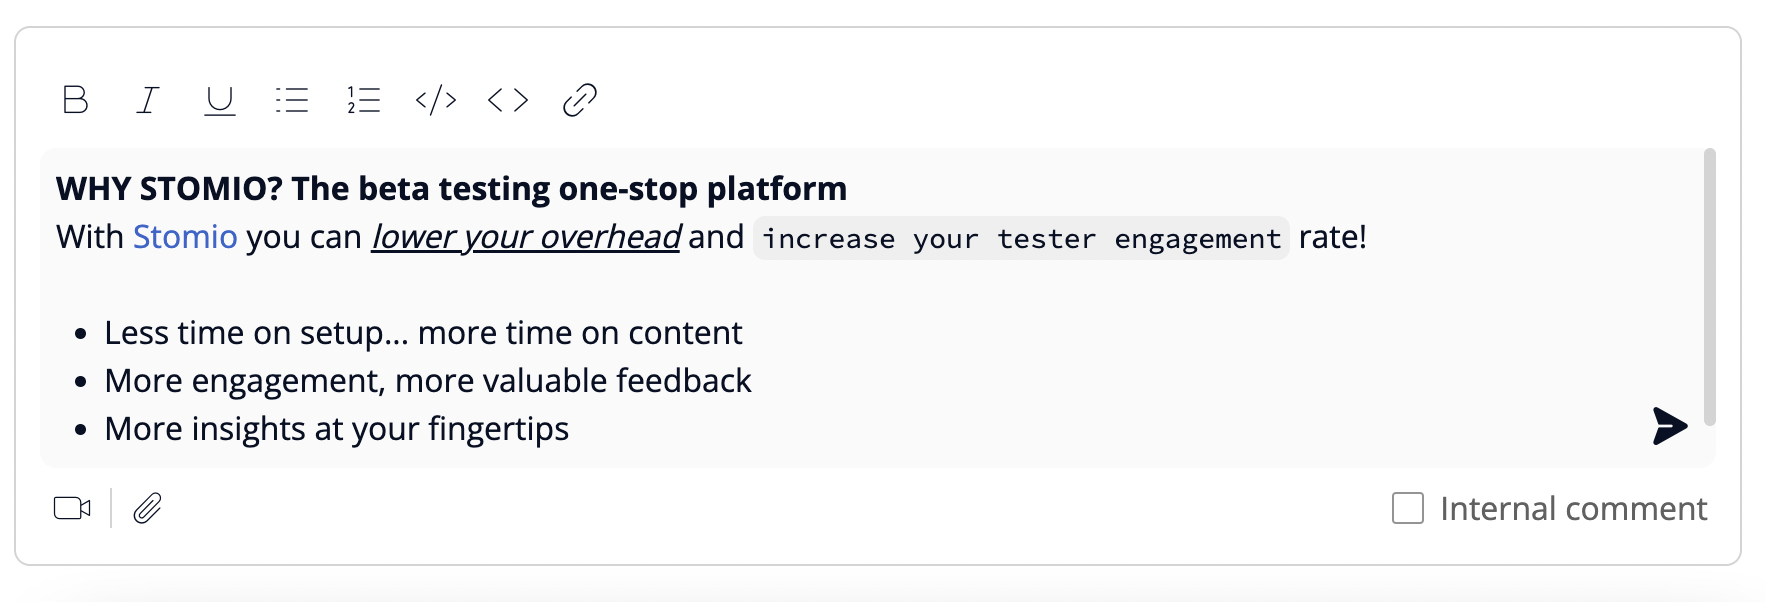Place cursor in "More insights at your fingertips" bullet
This screenshot has height=602, width=1766.
[x=336, y=429]
